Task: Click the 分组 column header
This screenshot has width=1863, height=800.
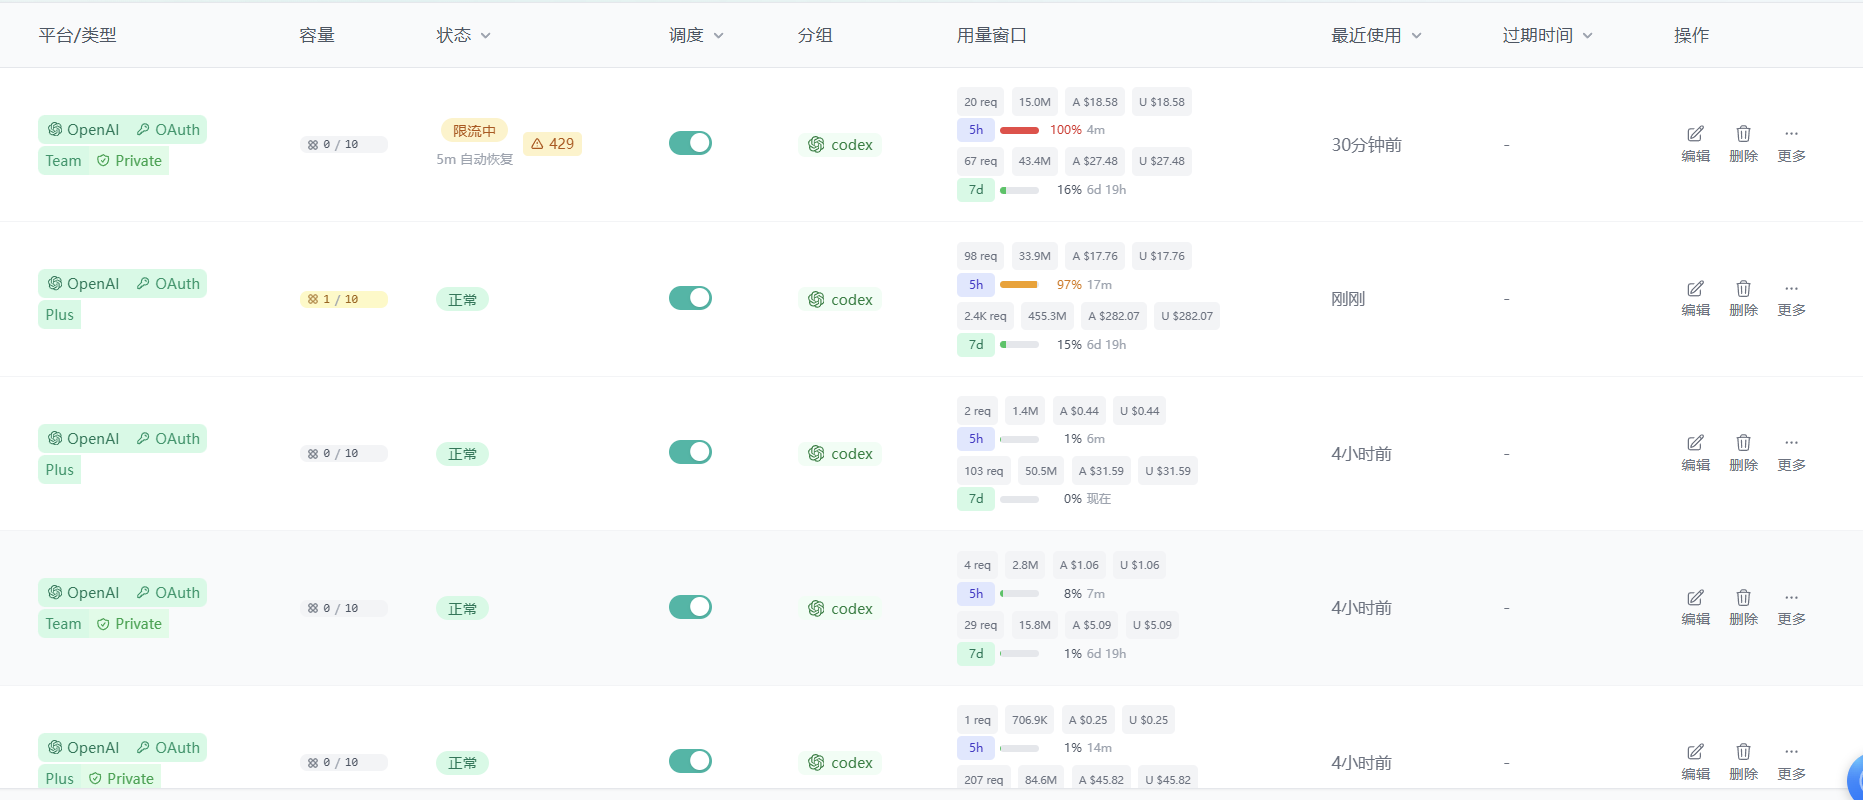Action: [x=815, y=35]
